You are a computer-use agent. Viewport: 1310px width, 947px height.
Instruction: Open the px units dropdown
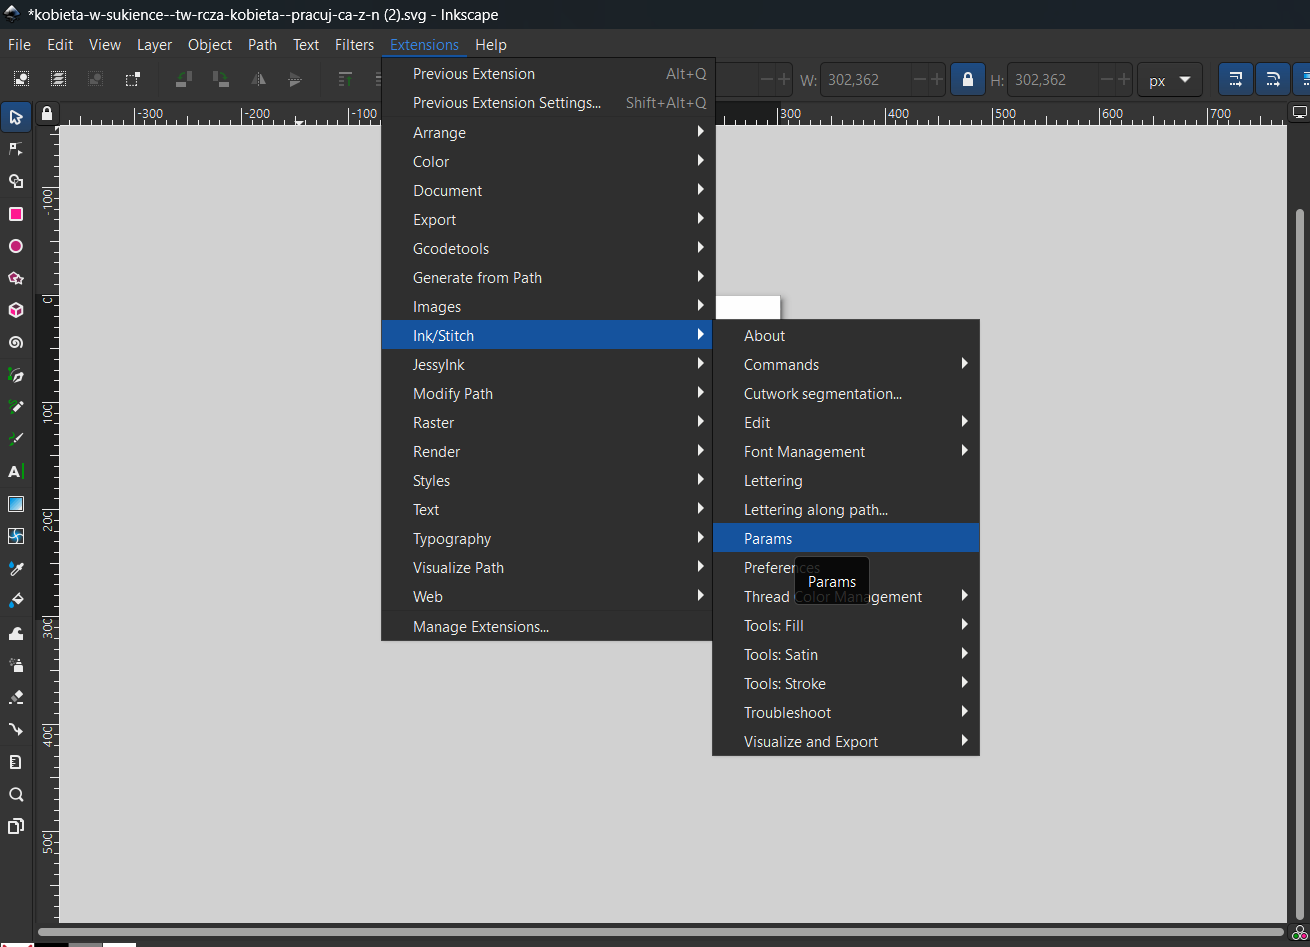pyautogui.click(x=1170, y=80)
